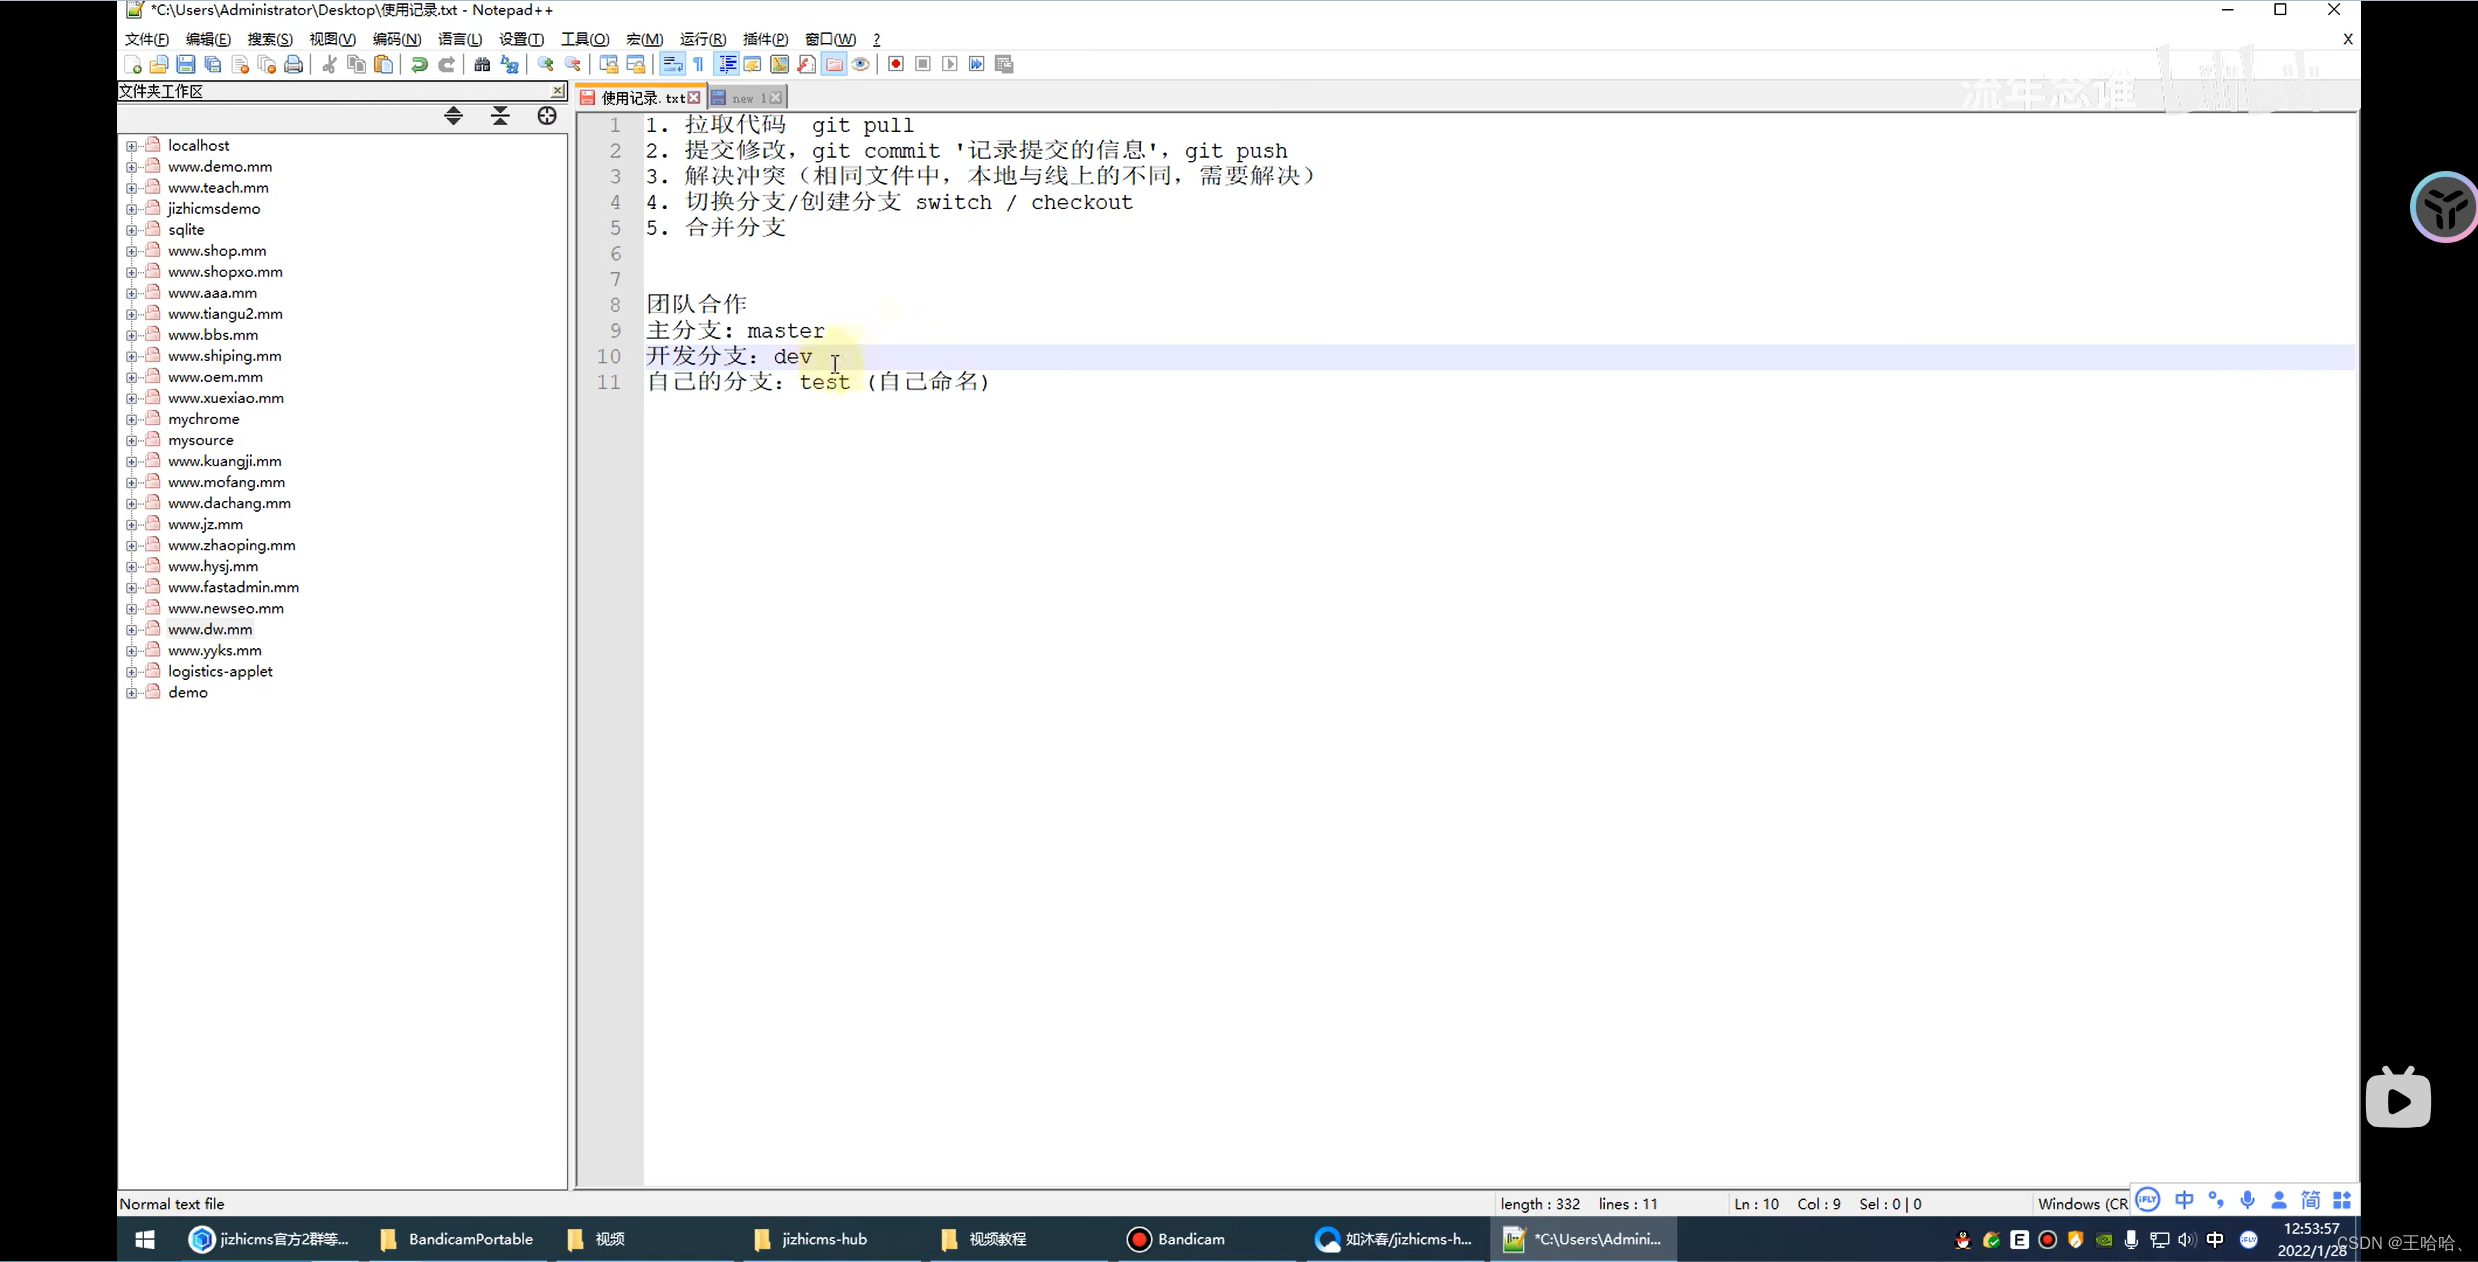Click the Close All documents toolbar icon
Screen dimensions: 2478x1262
click(x=267, y=64)
